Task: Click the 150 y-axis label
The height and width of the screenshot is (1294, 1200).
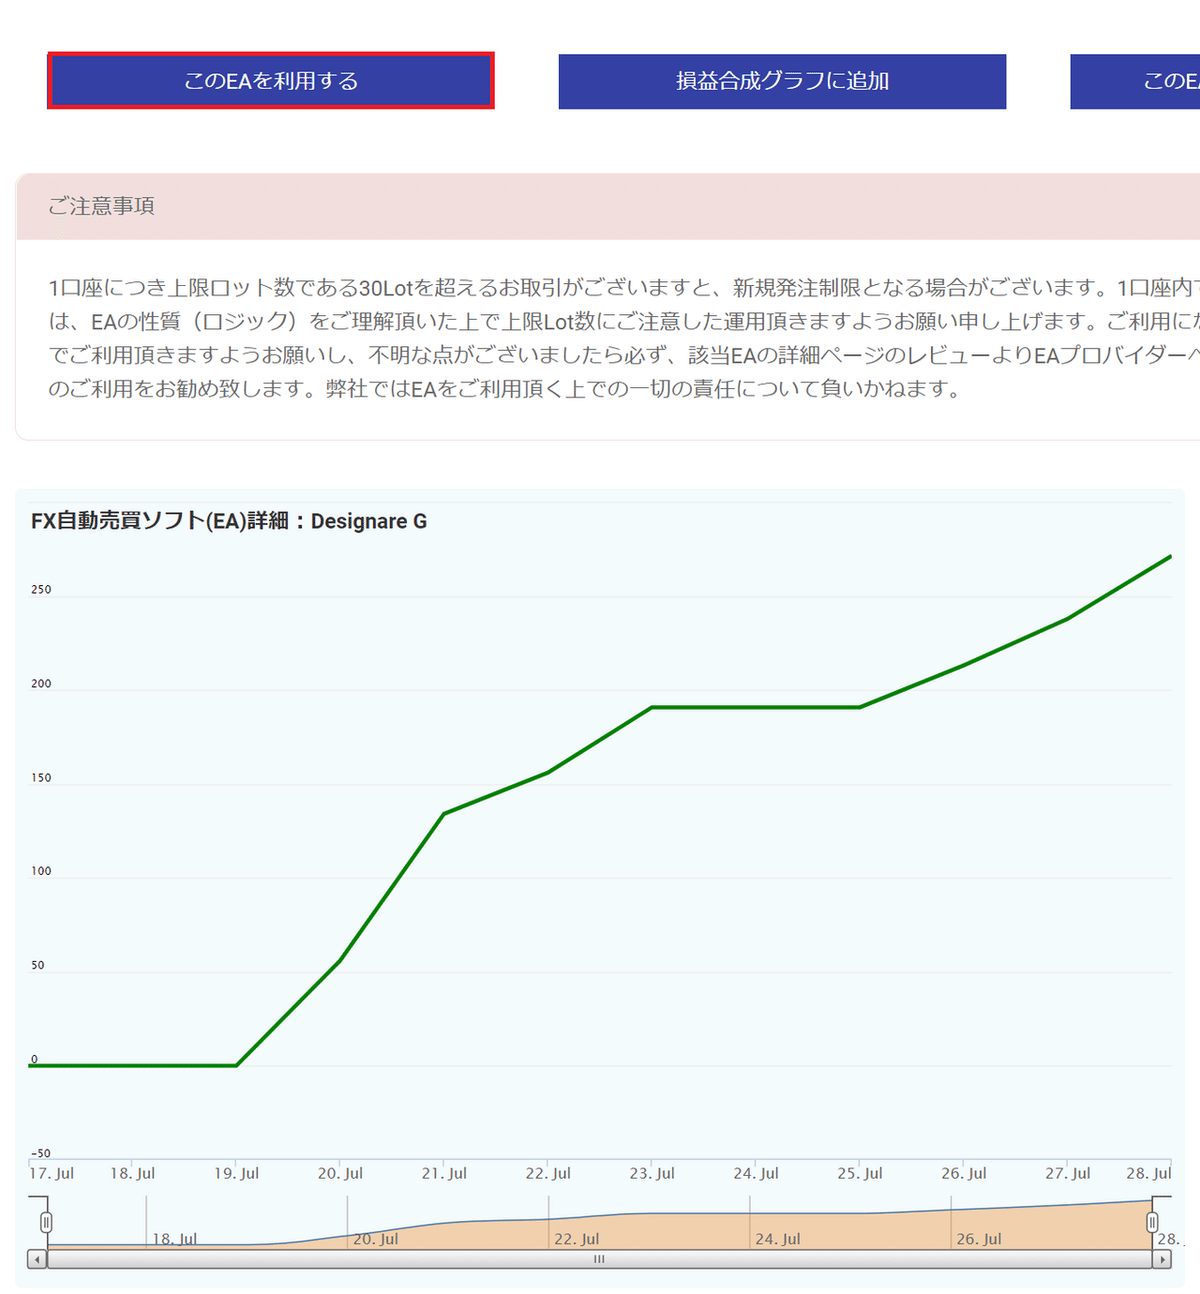Action: (x=41, y=778)
